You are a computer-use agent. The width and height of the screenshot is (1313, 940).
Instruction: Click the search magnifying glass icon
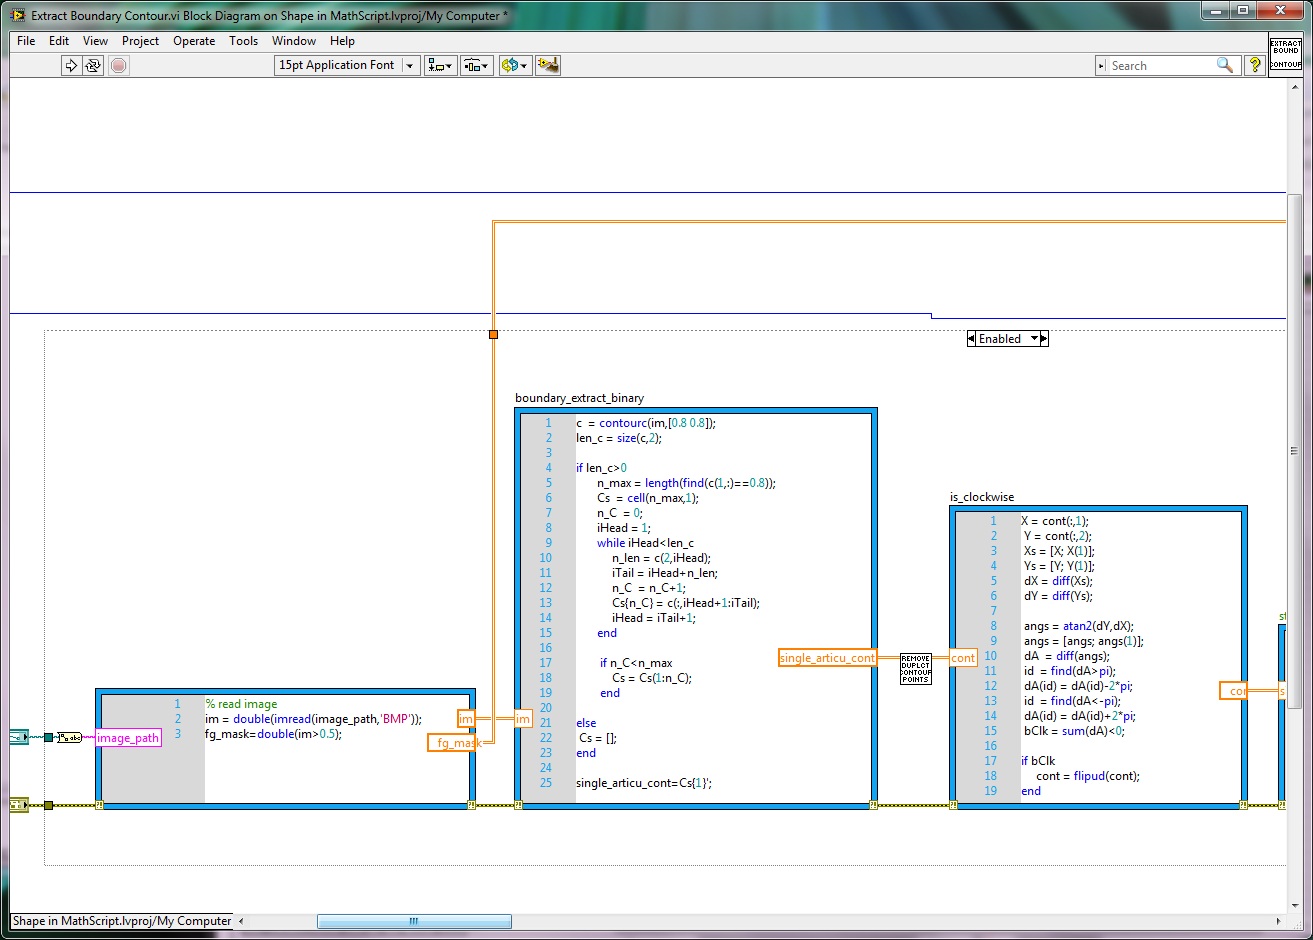tap(1224, 65)
